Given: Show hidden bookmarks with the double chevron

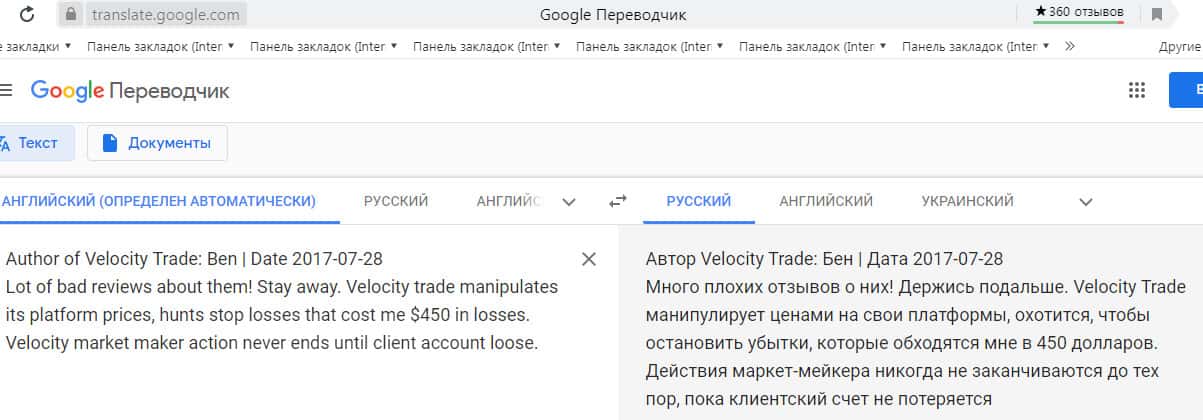Looking at the screenshot, I should click(1070, 46).
